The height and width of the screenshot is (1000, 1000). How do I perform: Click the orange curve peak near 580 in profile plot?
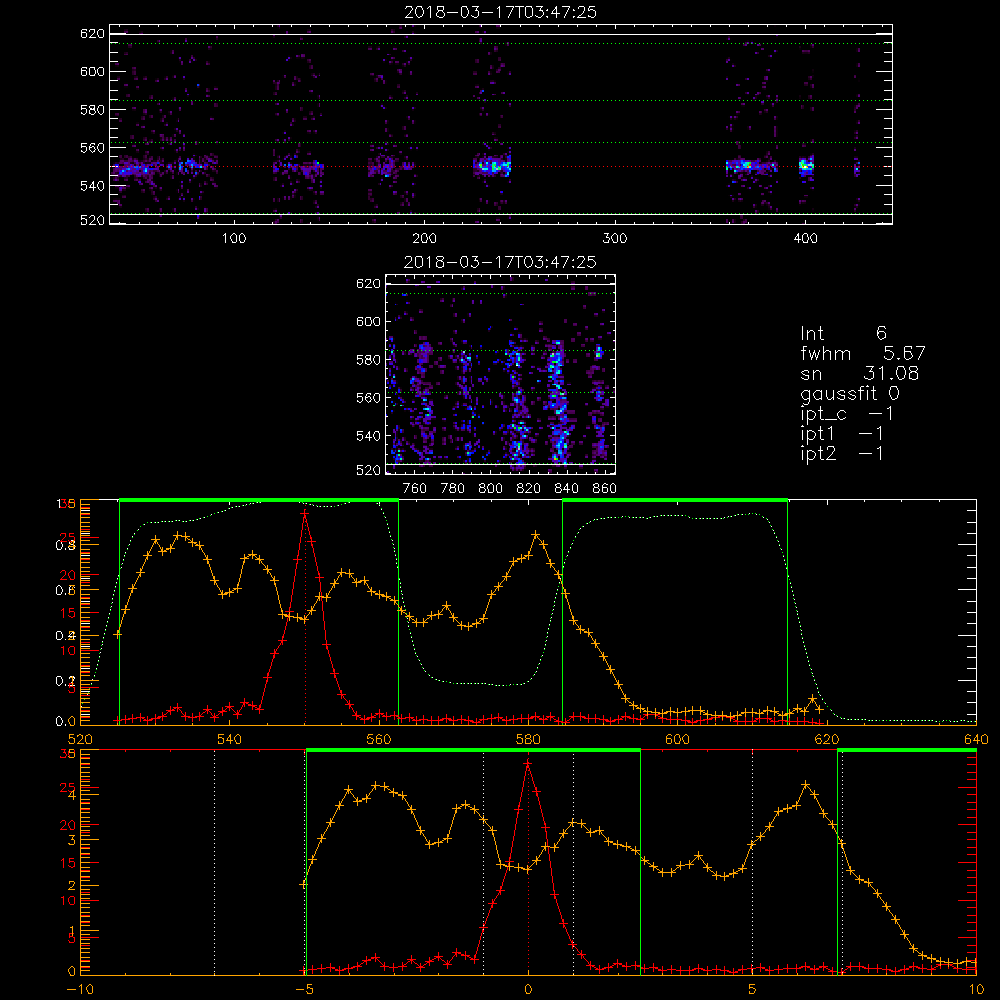tap(536, 534)
